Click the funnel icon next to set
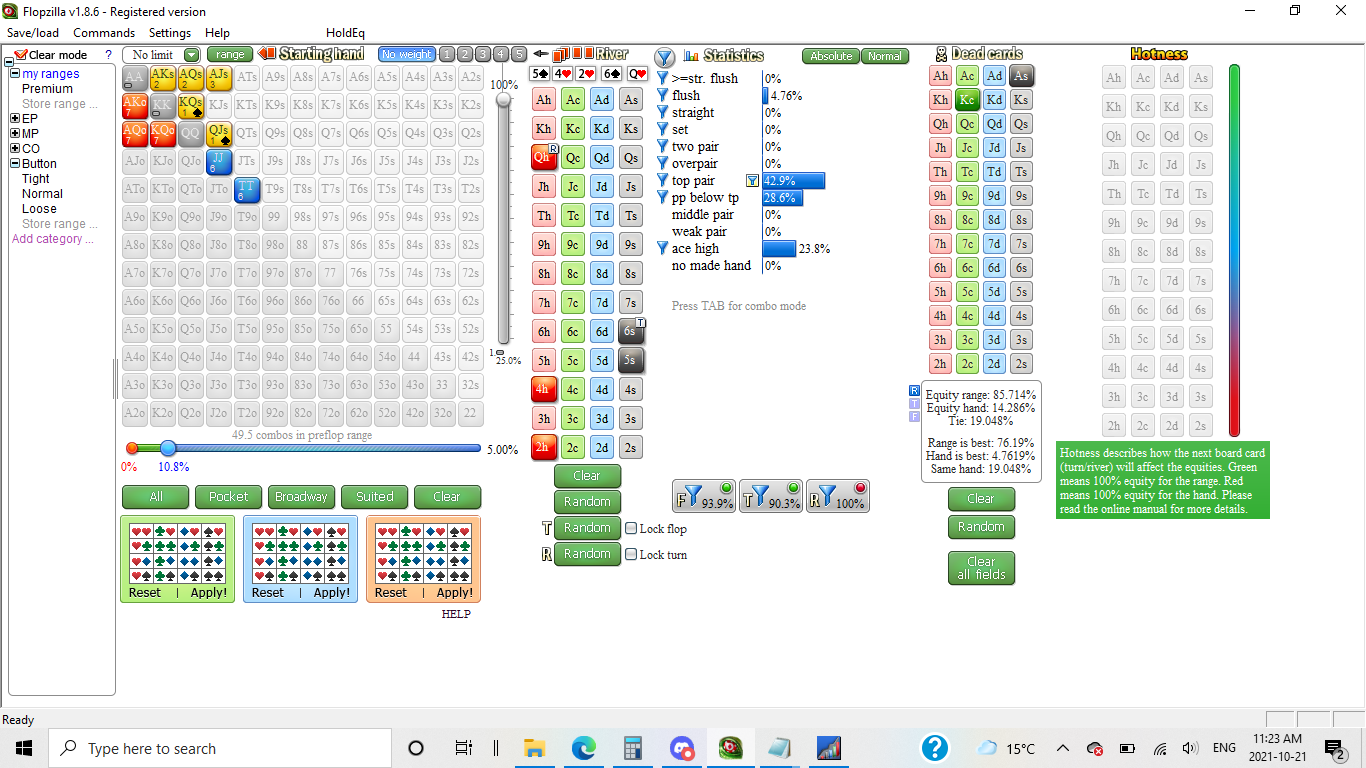The image size is (1366, 768). (x=663, y=130)
